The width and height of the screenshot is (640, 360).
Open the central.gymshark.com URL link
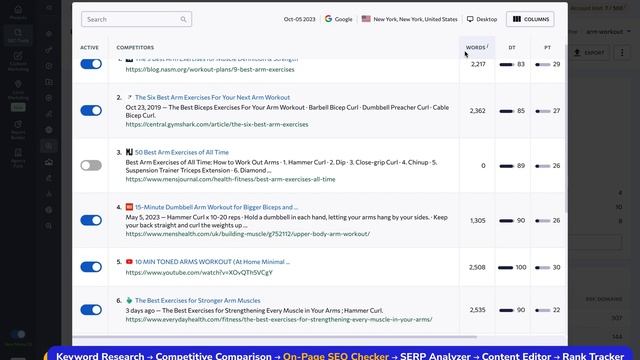point(217,124)
